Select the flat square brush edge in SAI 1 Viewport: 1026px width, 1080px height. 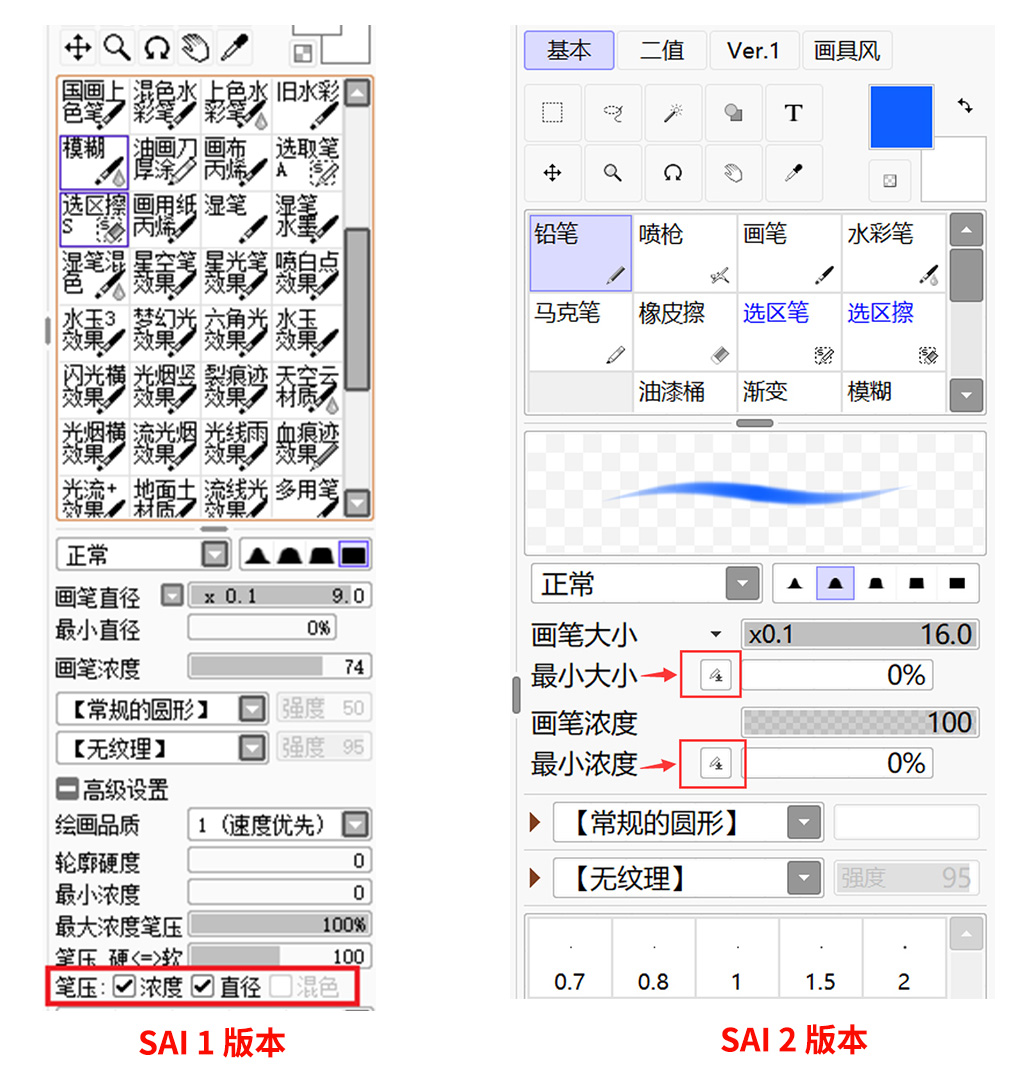tap(354, 554)
